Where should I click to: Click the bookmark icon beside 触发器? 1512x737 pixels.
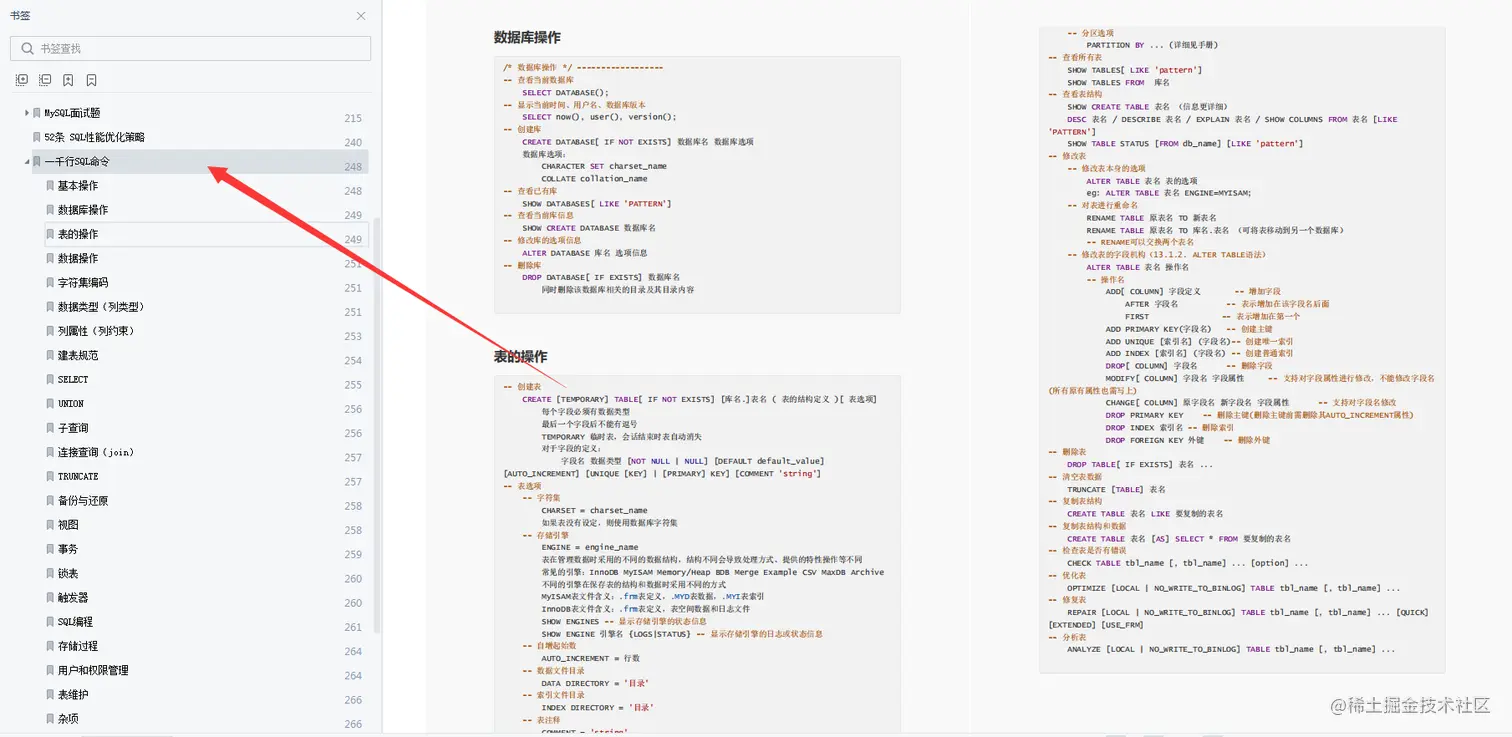point(50,598)
